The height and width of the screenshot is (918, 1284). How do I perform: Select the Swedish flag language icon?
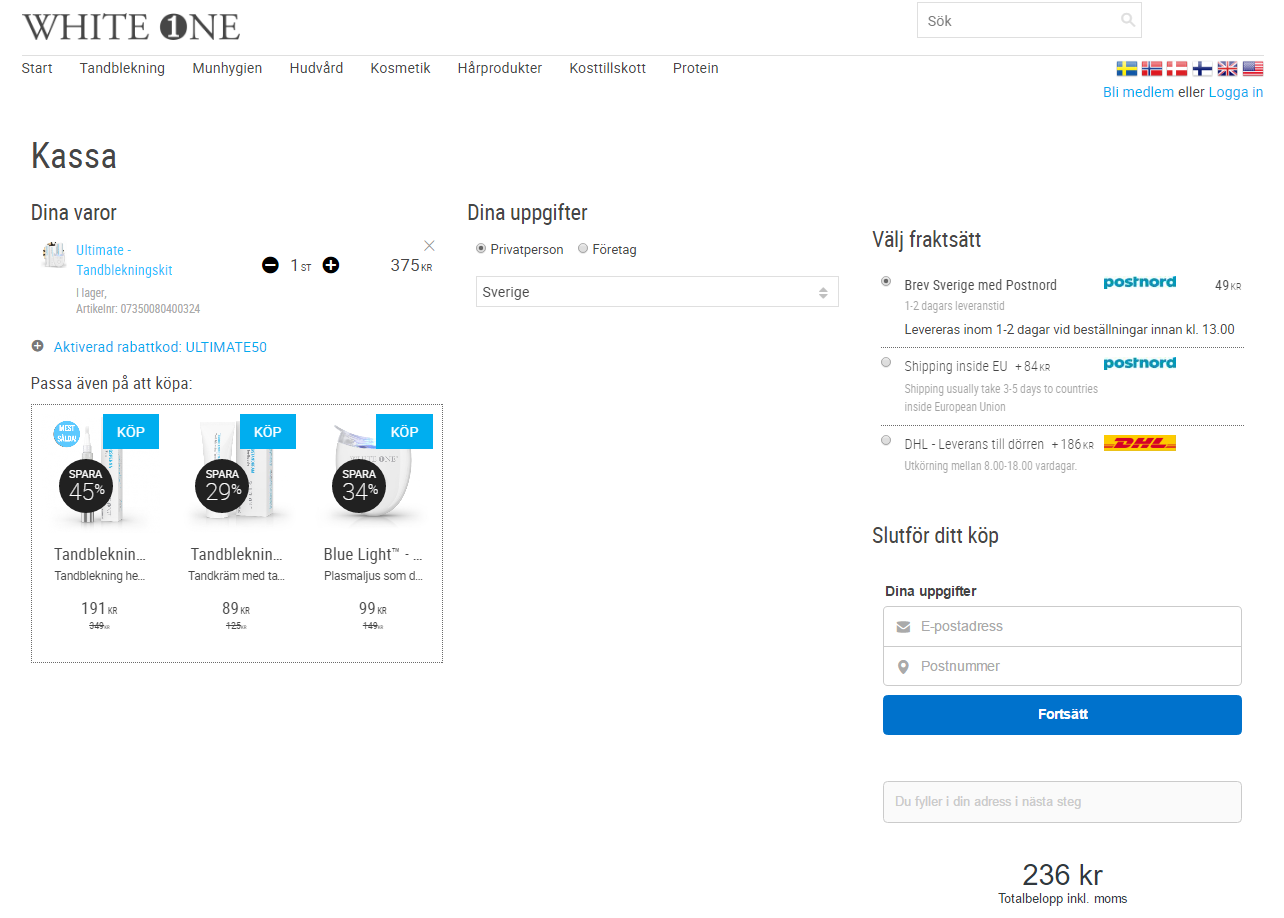1126,69
